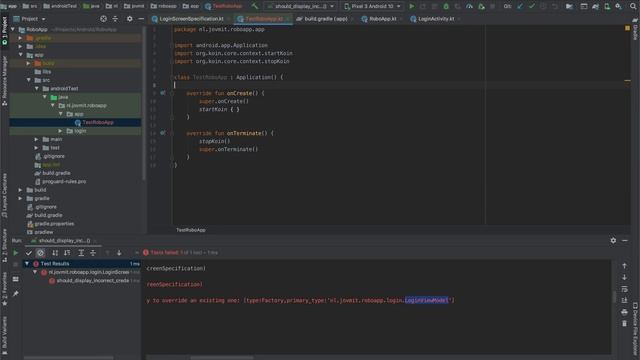Click Git commit green checkmark

click(531, 6)
